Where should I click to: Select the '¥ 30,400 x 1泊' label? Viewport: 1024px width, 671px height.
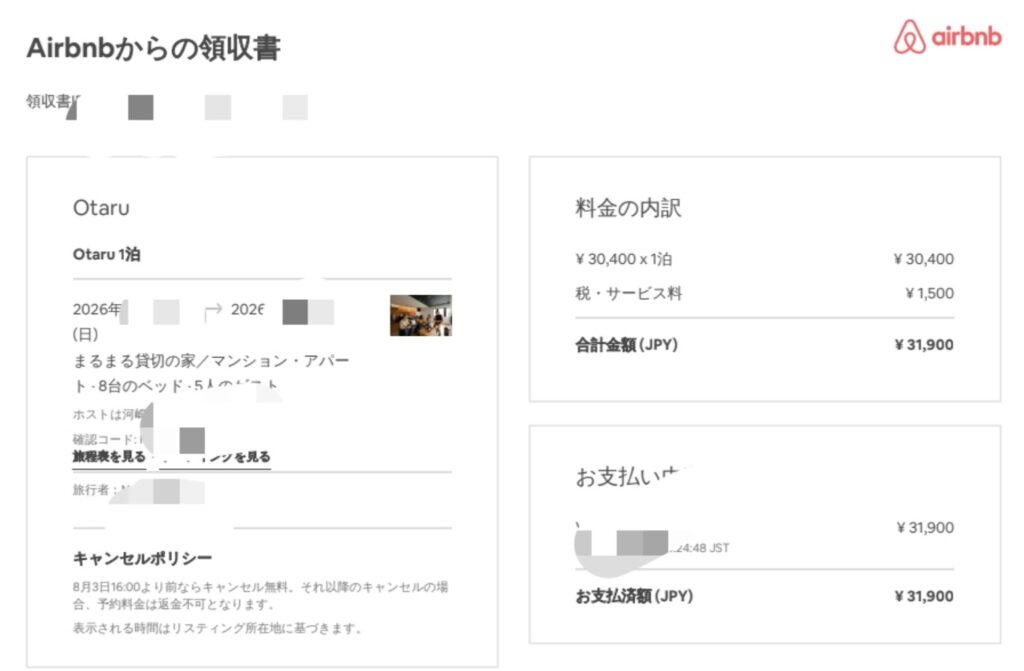tap(624, 259)
